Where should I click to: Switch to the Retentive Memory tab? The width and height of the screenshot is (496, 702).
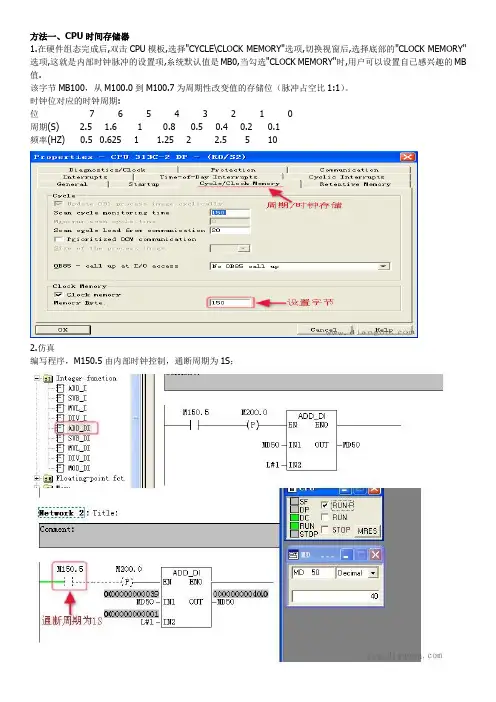coord(355,184)
